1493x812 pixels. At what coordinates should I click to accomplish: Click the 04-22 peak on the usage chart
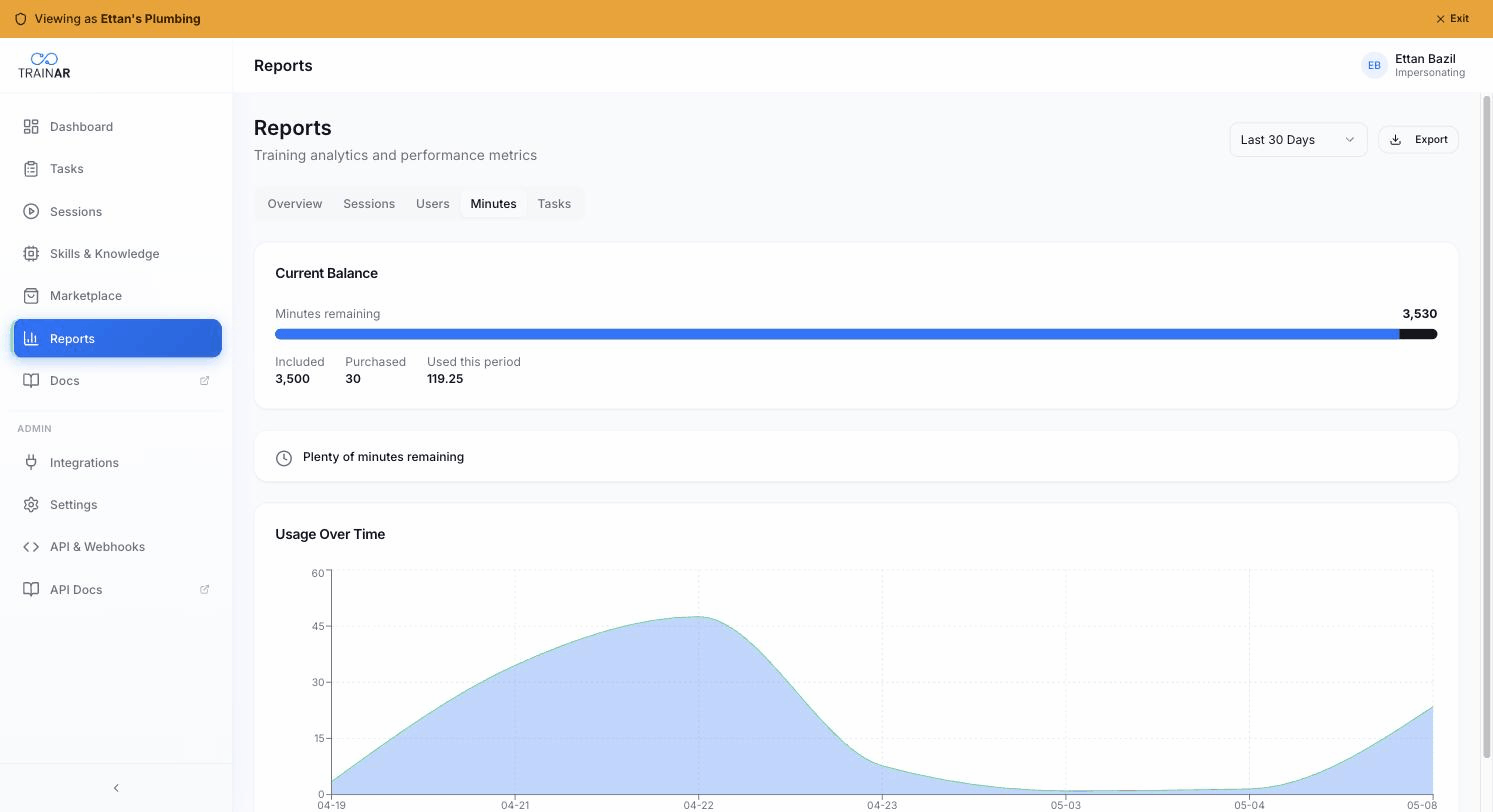pyautogui.click(x=699, y=617)
